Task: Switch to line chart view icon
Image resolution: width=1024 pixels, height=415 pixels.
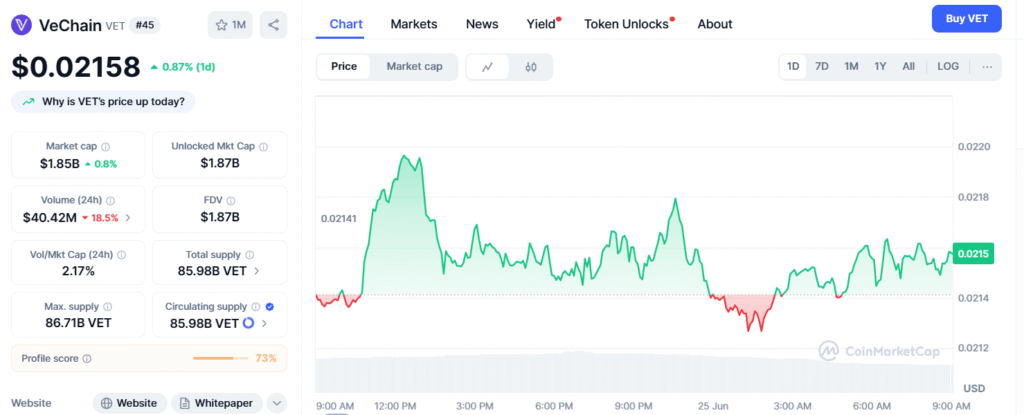Action: (487, 67)
